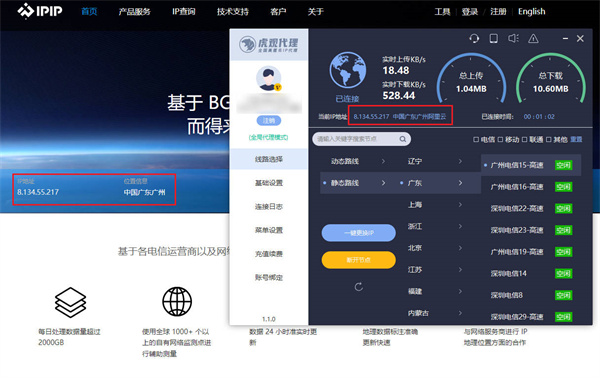Open the 连接日志 sidebar tab

click(269, 207)
